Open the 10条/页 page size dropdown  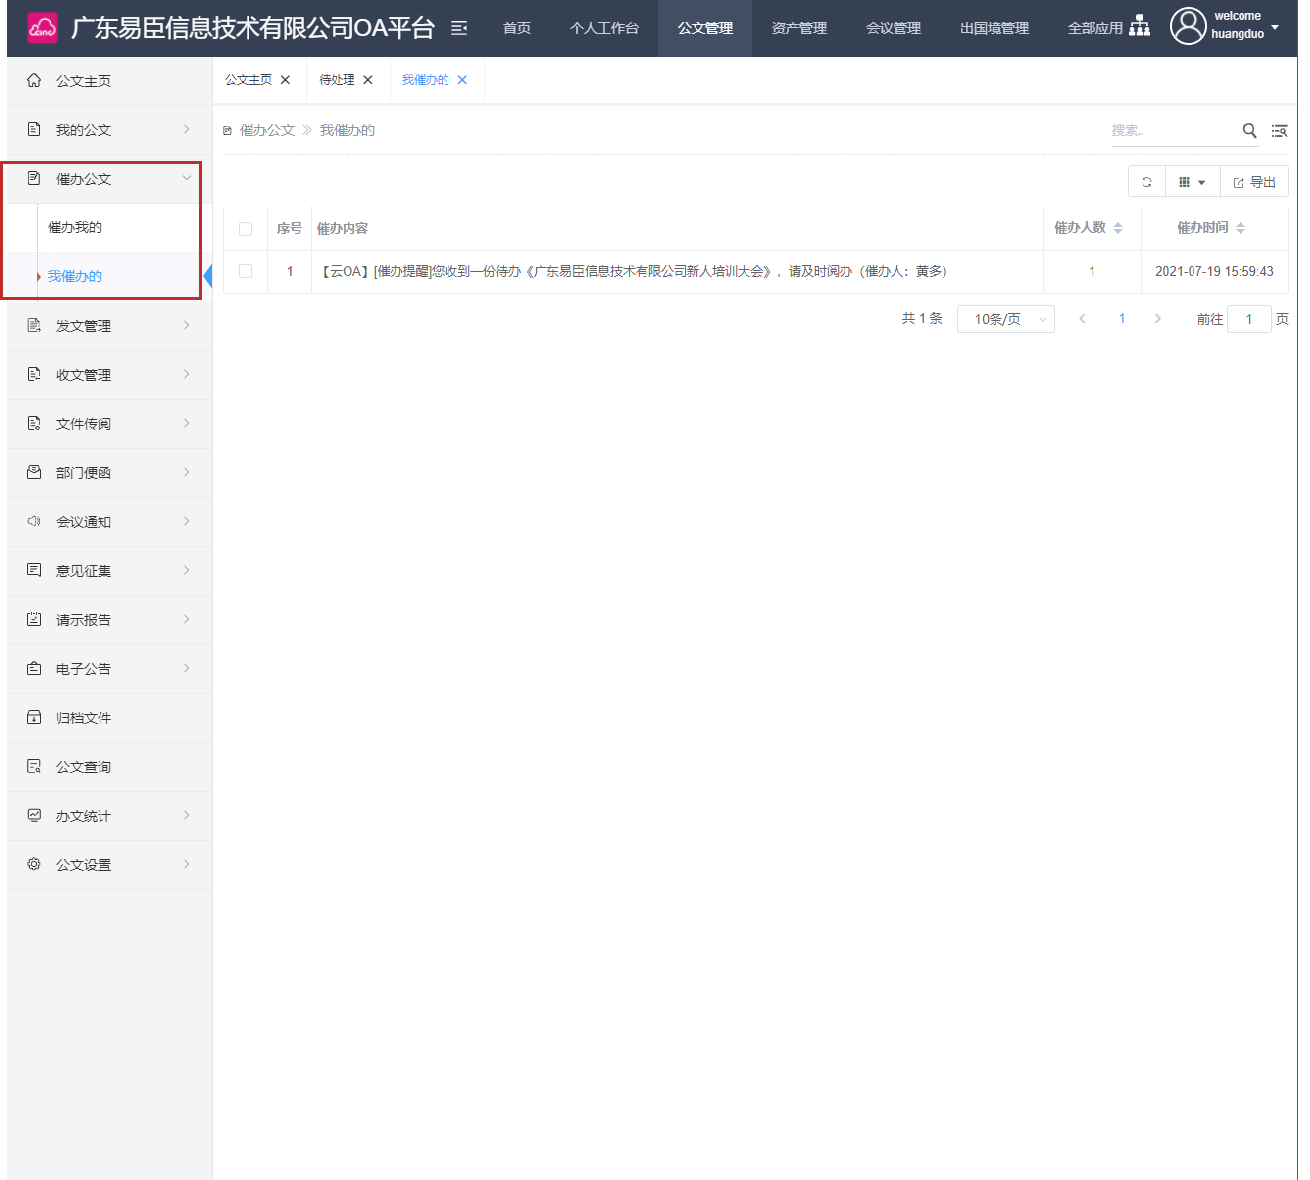[x=1006, y=319]
